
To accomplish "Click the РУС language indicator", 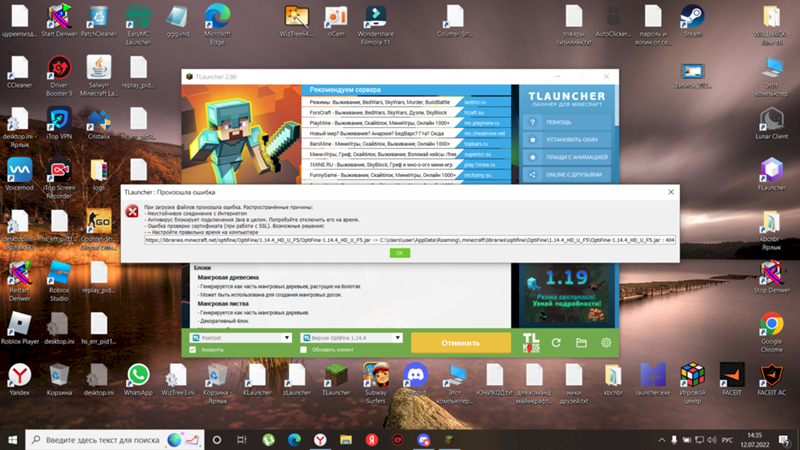I will pos(728,440).
